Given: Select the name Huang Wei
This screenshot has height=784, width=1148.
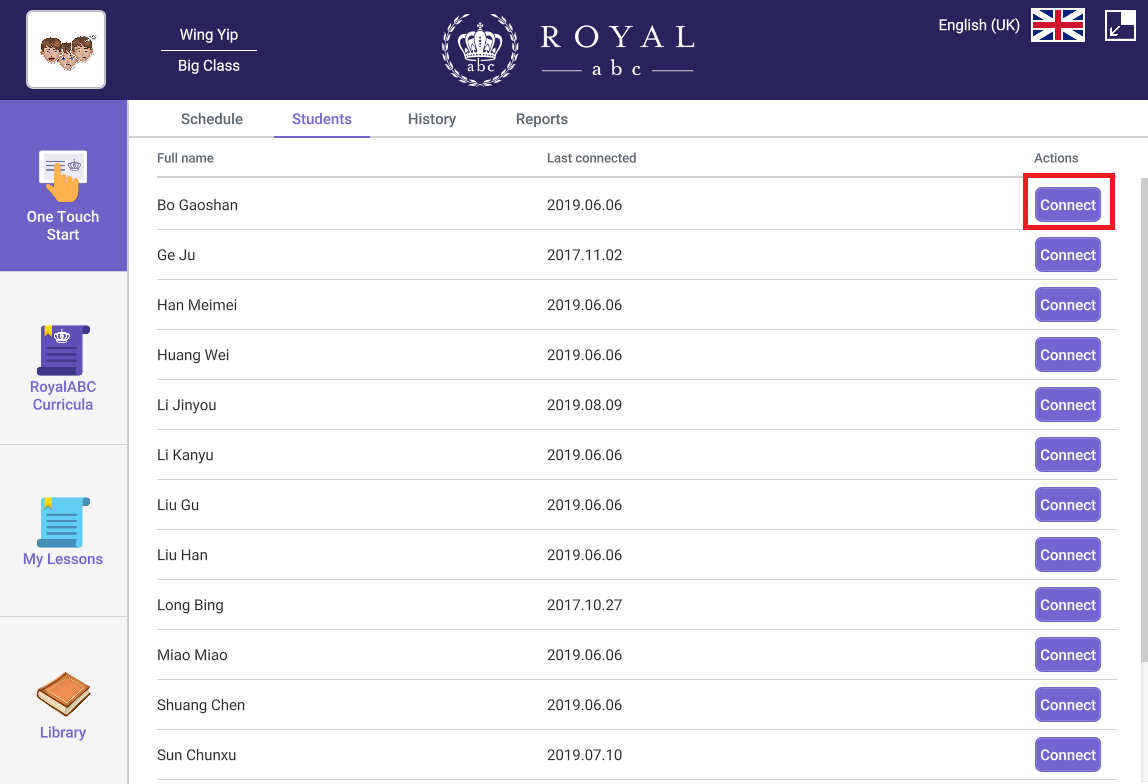Looking at the screenshot, I should 193,355.
